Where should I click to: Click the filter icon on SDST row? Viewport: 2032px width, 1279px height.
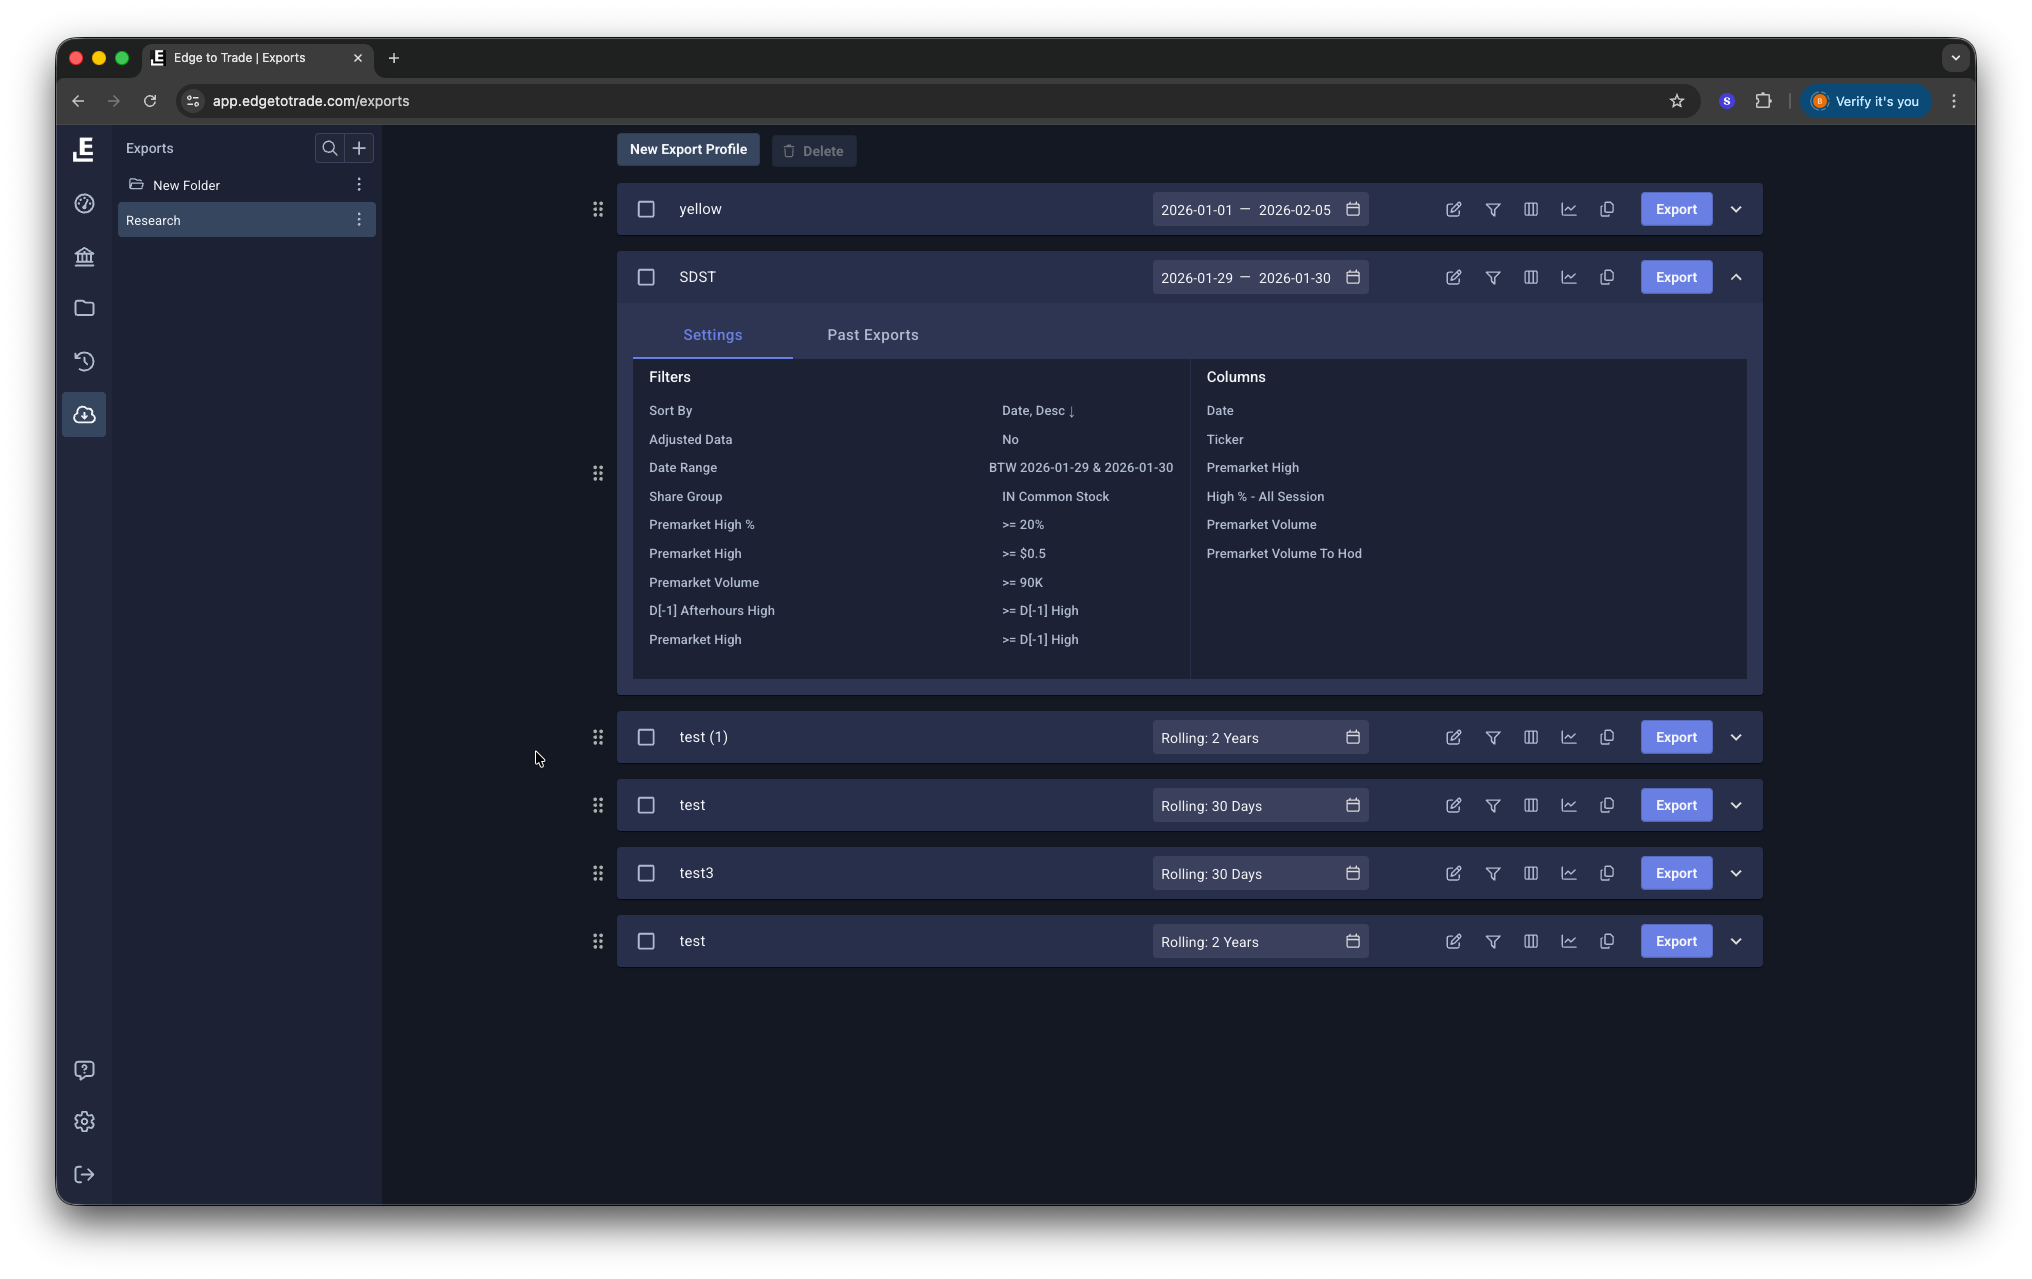tap(1493, 277)
